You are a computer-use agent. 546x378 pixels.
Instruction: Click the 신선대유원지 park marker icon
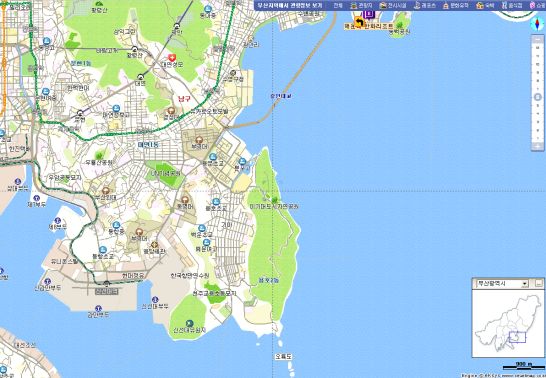[x=189, y=323]
